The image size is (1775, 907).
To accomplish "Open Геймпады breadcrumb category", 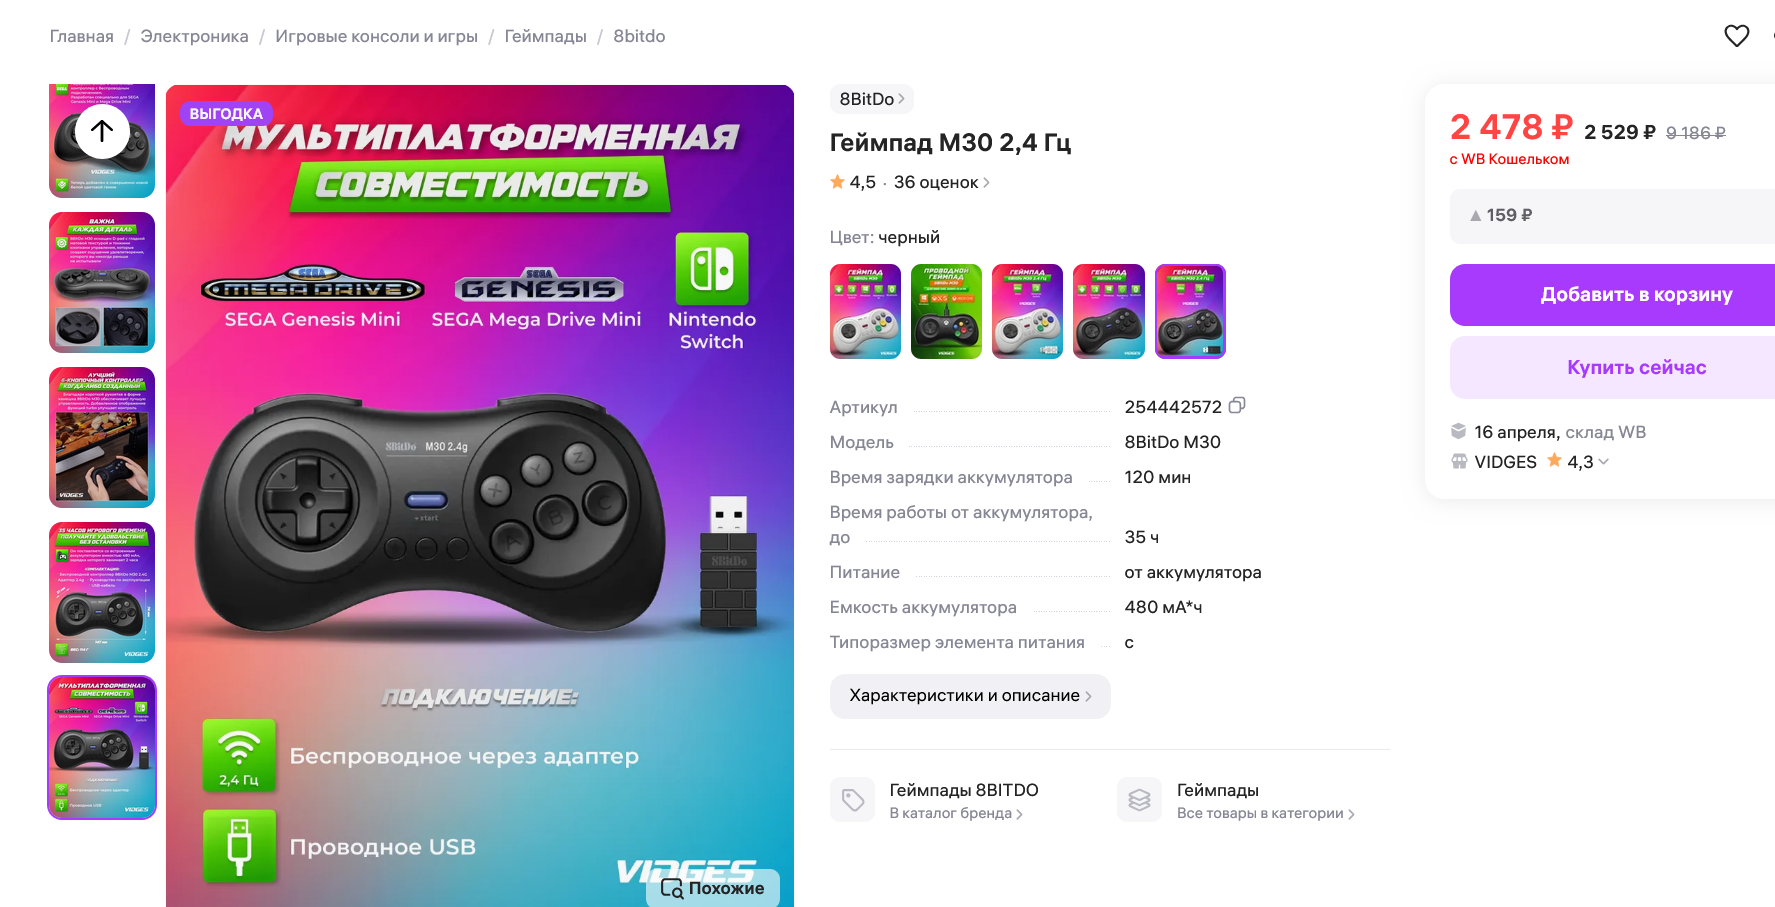I will (545, 36).
